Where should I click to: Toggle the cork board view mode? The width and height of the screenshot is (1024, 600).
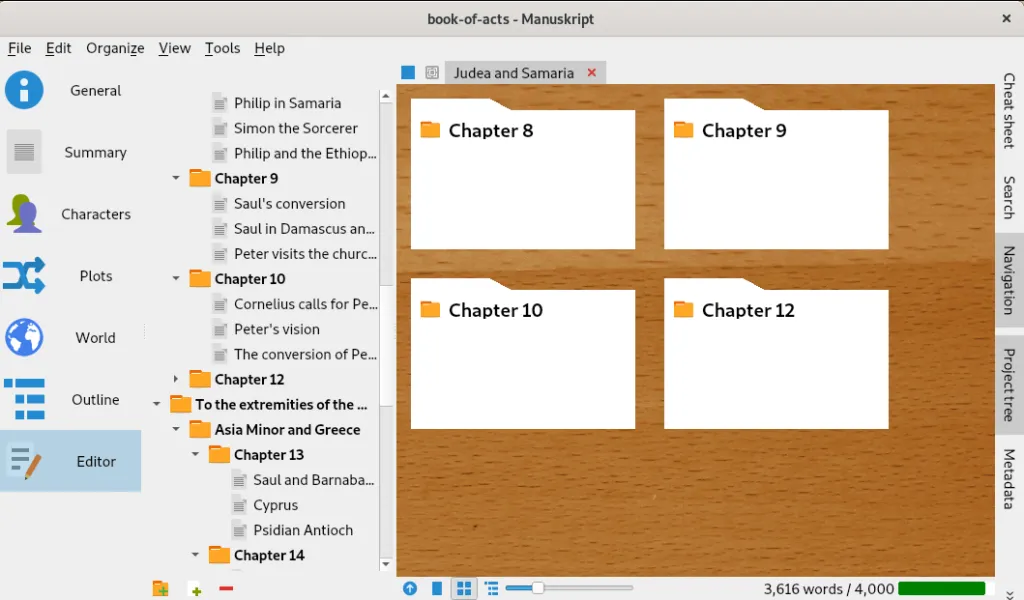click(464, 589)
